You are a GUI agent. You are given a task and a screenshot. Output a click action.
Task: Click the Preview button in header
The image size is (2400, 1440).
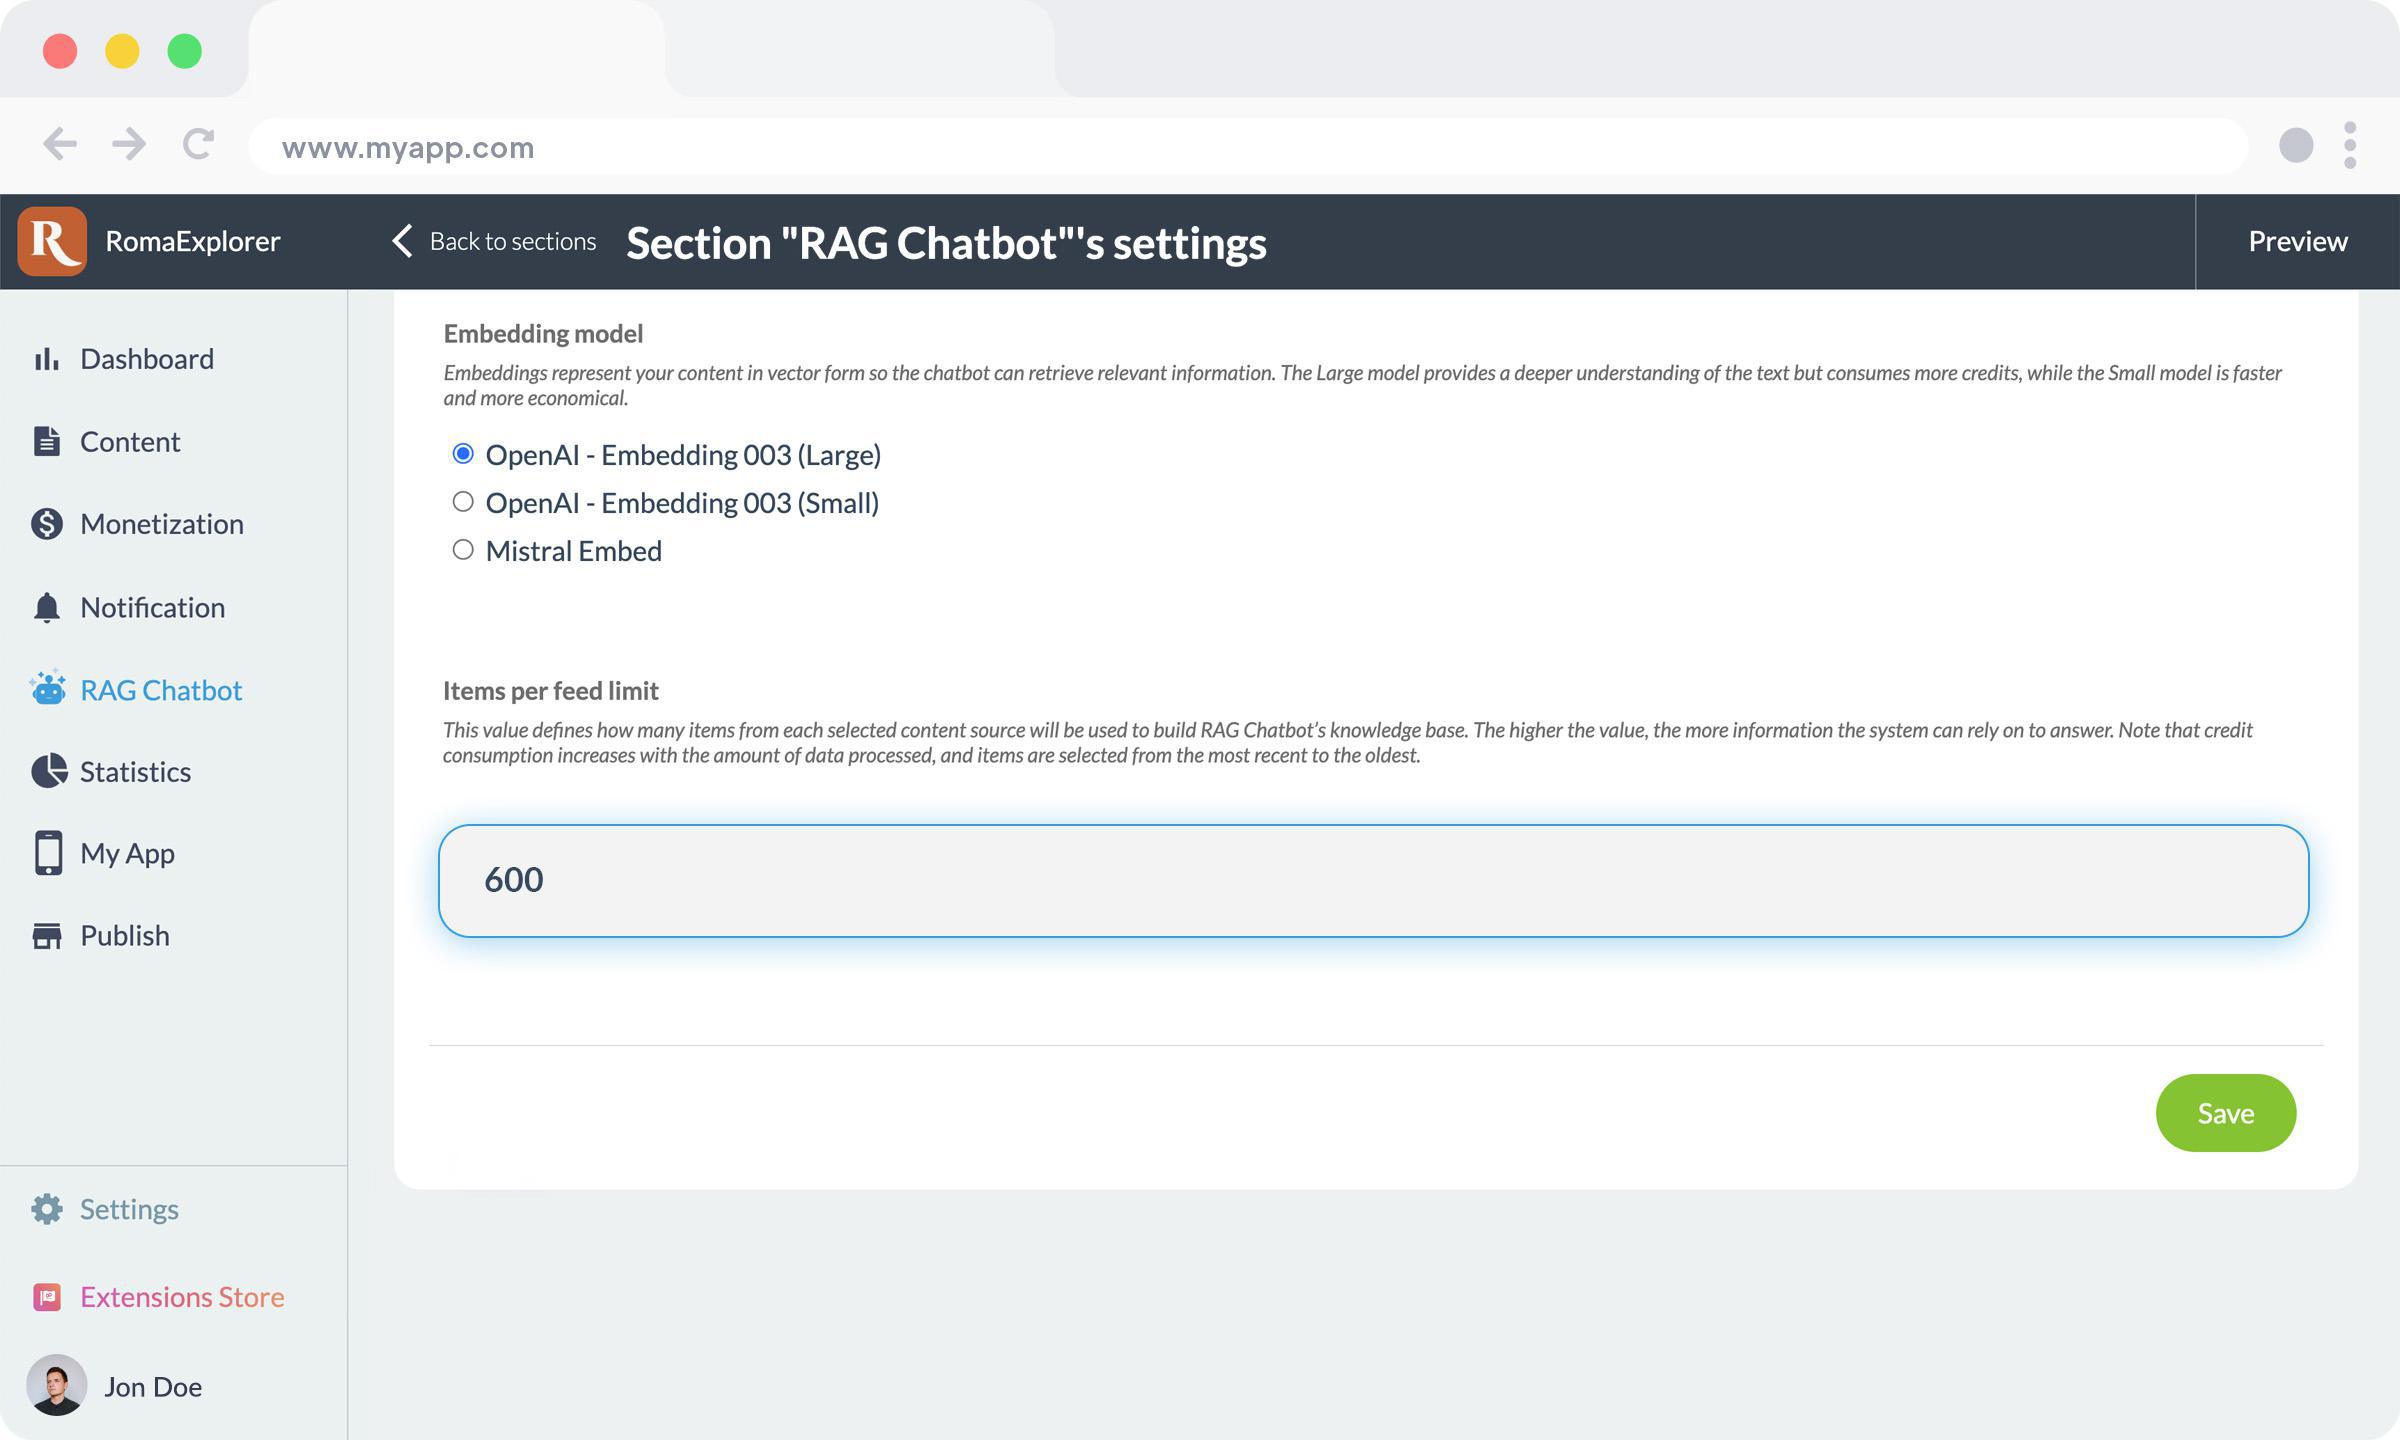2297,241
